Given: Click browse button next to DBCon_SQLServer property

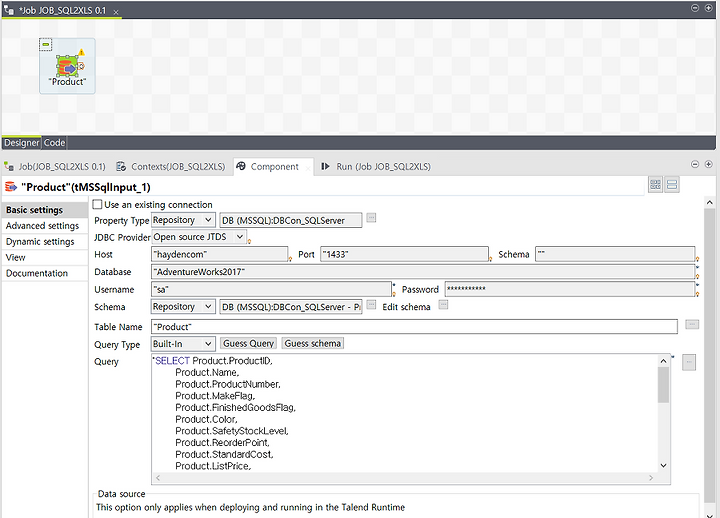Looking at the screenshot, I should 371,218.
